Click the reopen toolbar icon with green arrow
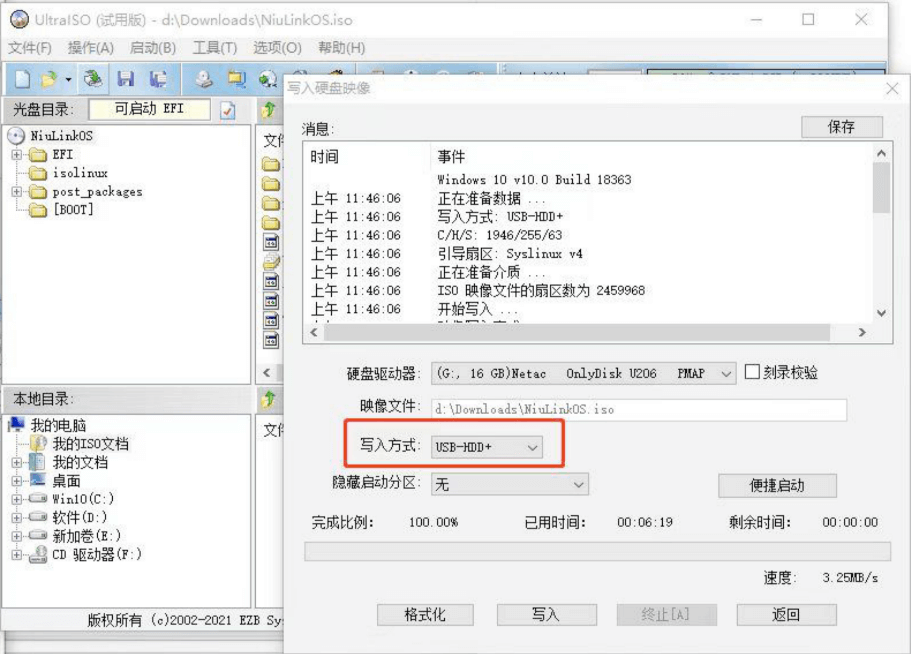 coord(93,79)
